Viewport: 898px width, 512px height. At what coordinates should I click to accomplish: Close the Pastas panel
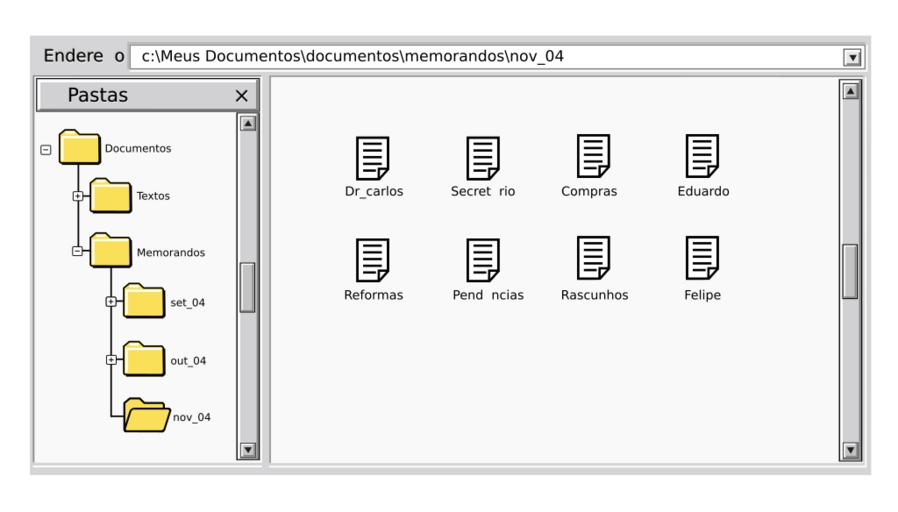coord(240,96)
